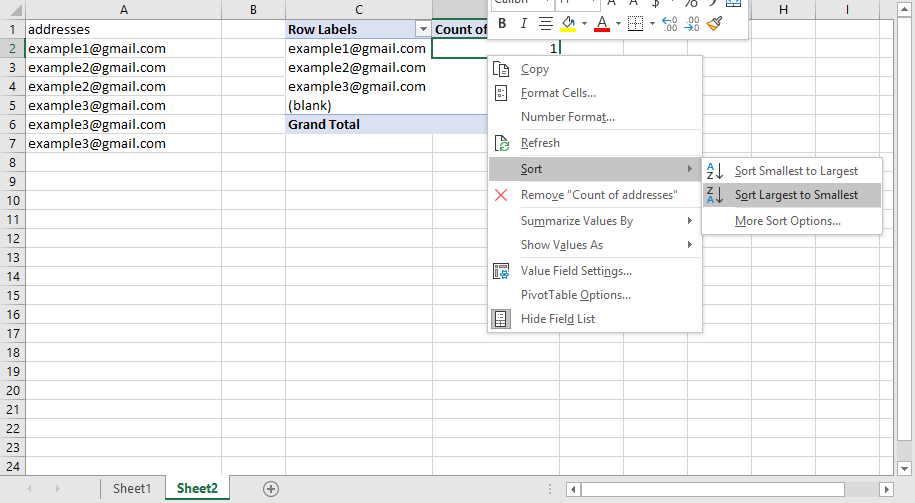Click cell A1 "addresses"
The height and width of the screenshot is (503, 915).
click(124, 29)
